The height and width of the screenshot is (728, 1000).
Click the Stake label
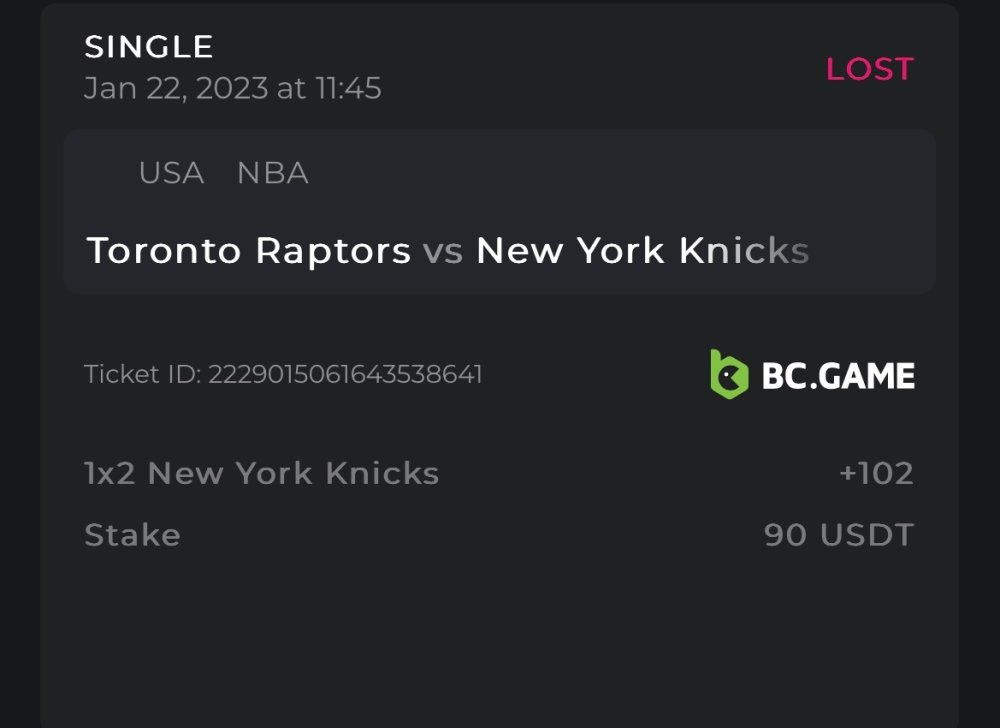pyautogui.click(x=132, y=535)
